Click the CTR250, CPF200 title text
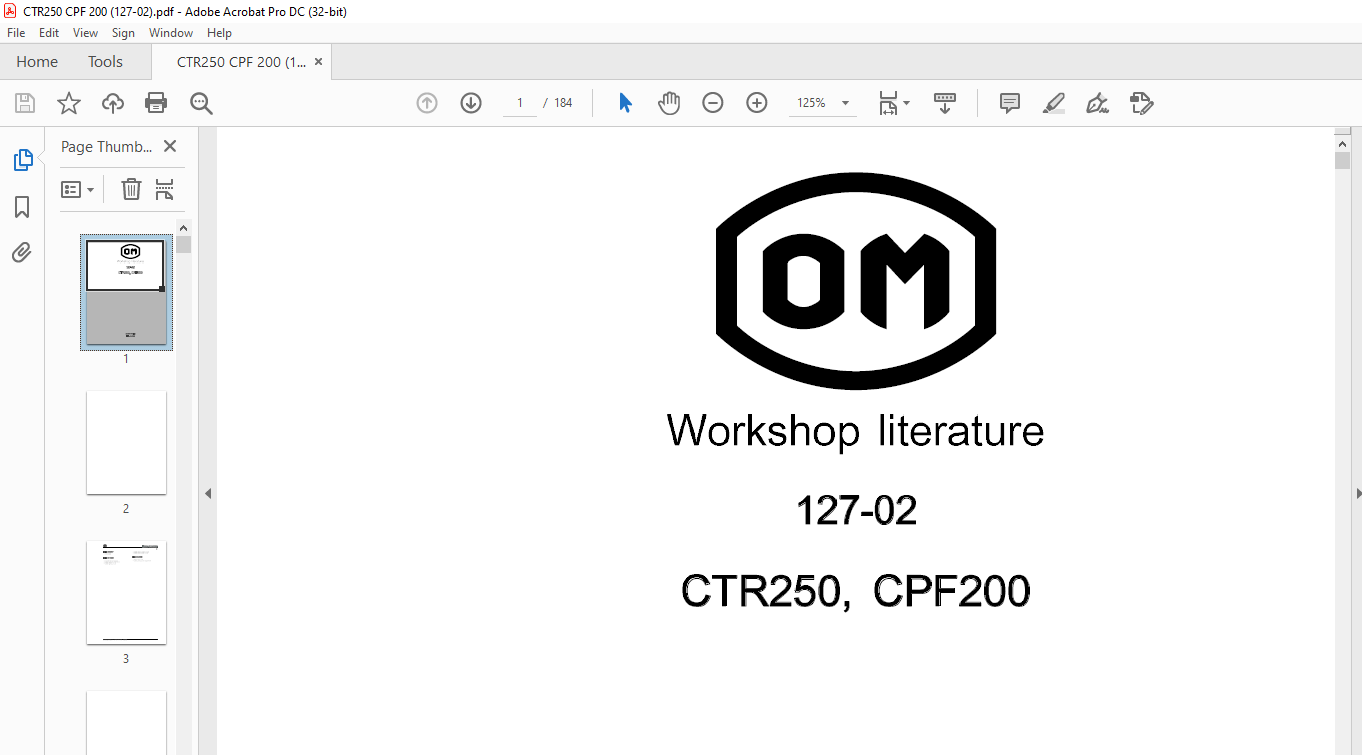The height and width of the screenshot is (755, 1362). (x=855, y=591)
